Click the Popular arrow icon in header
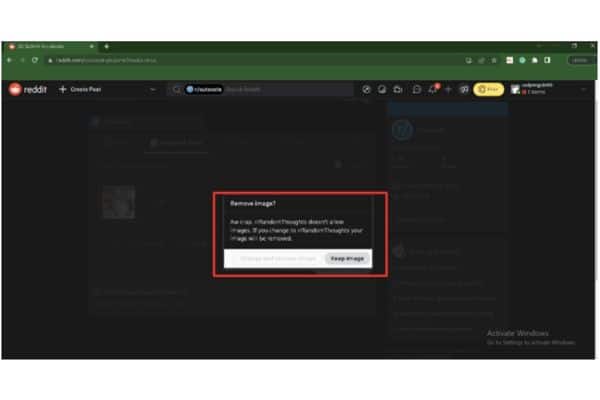This screenshot has height=400, width=600. [x=366, y=90]
